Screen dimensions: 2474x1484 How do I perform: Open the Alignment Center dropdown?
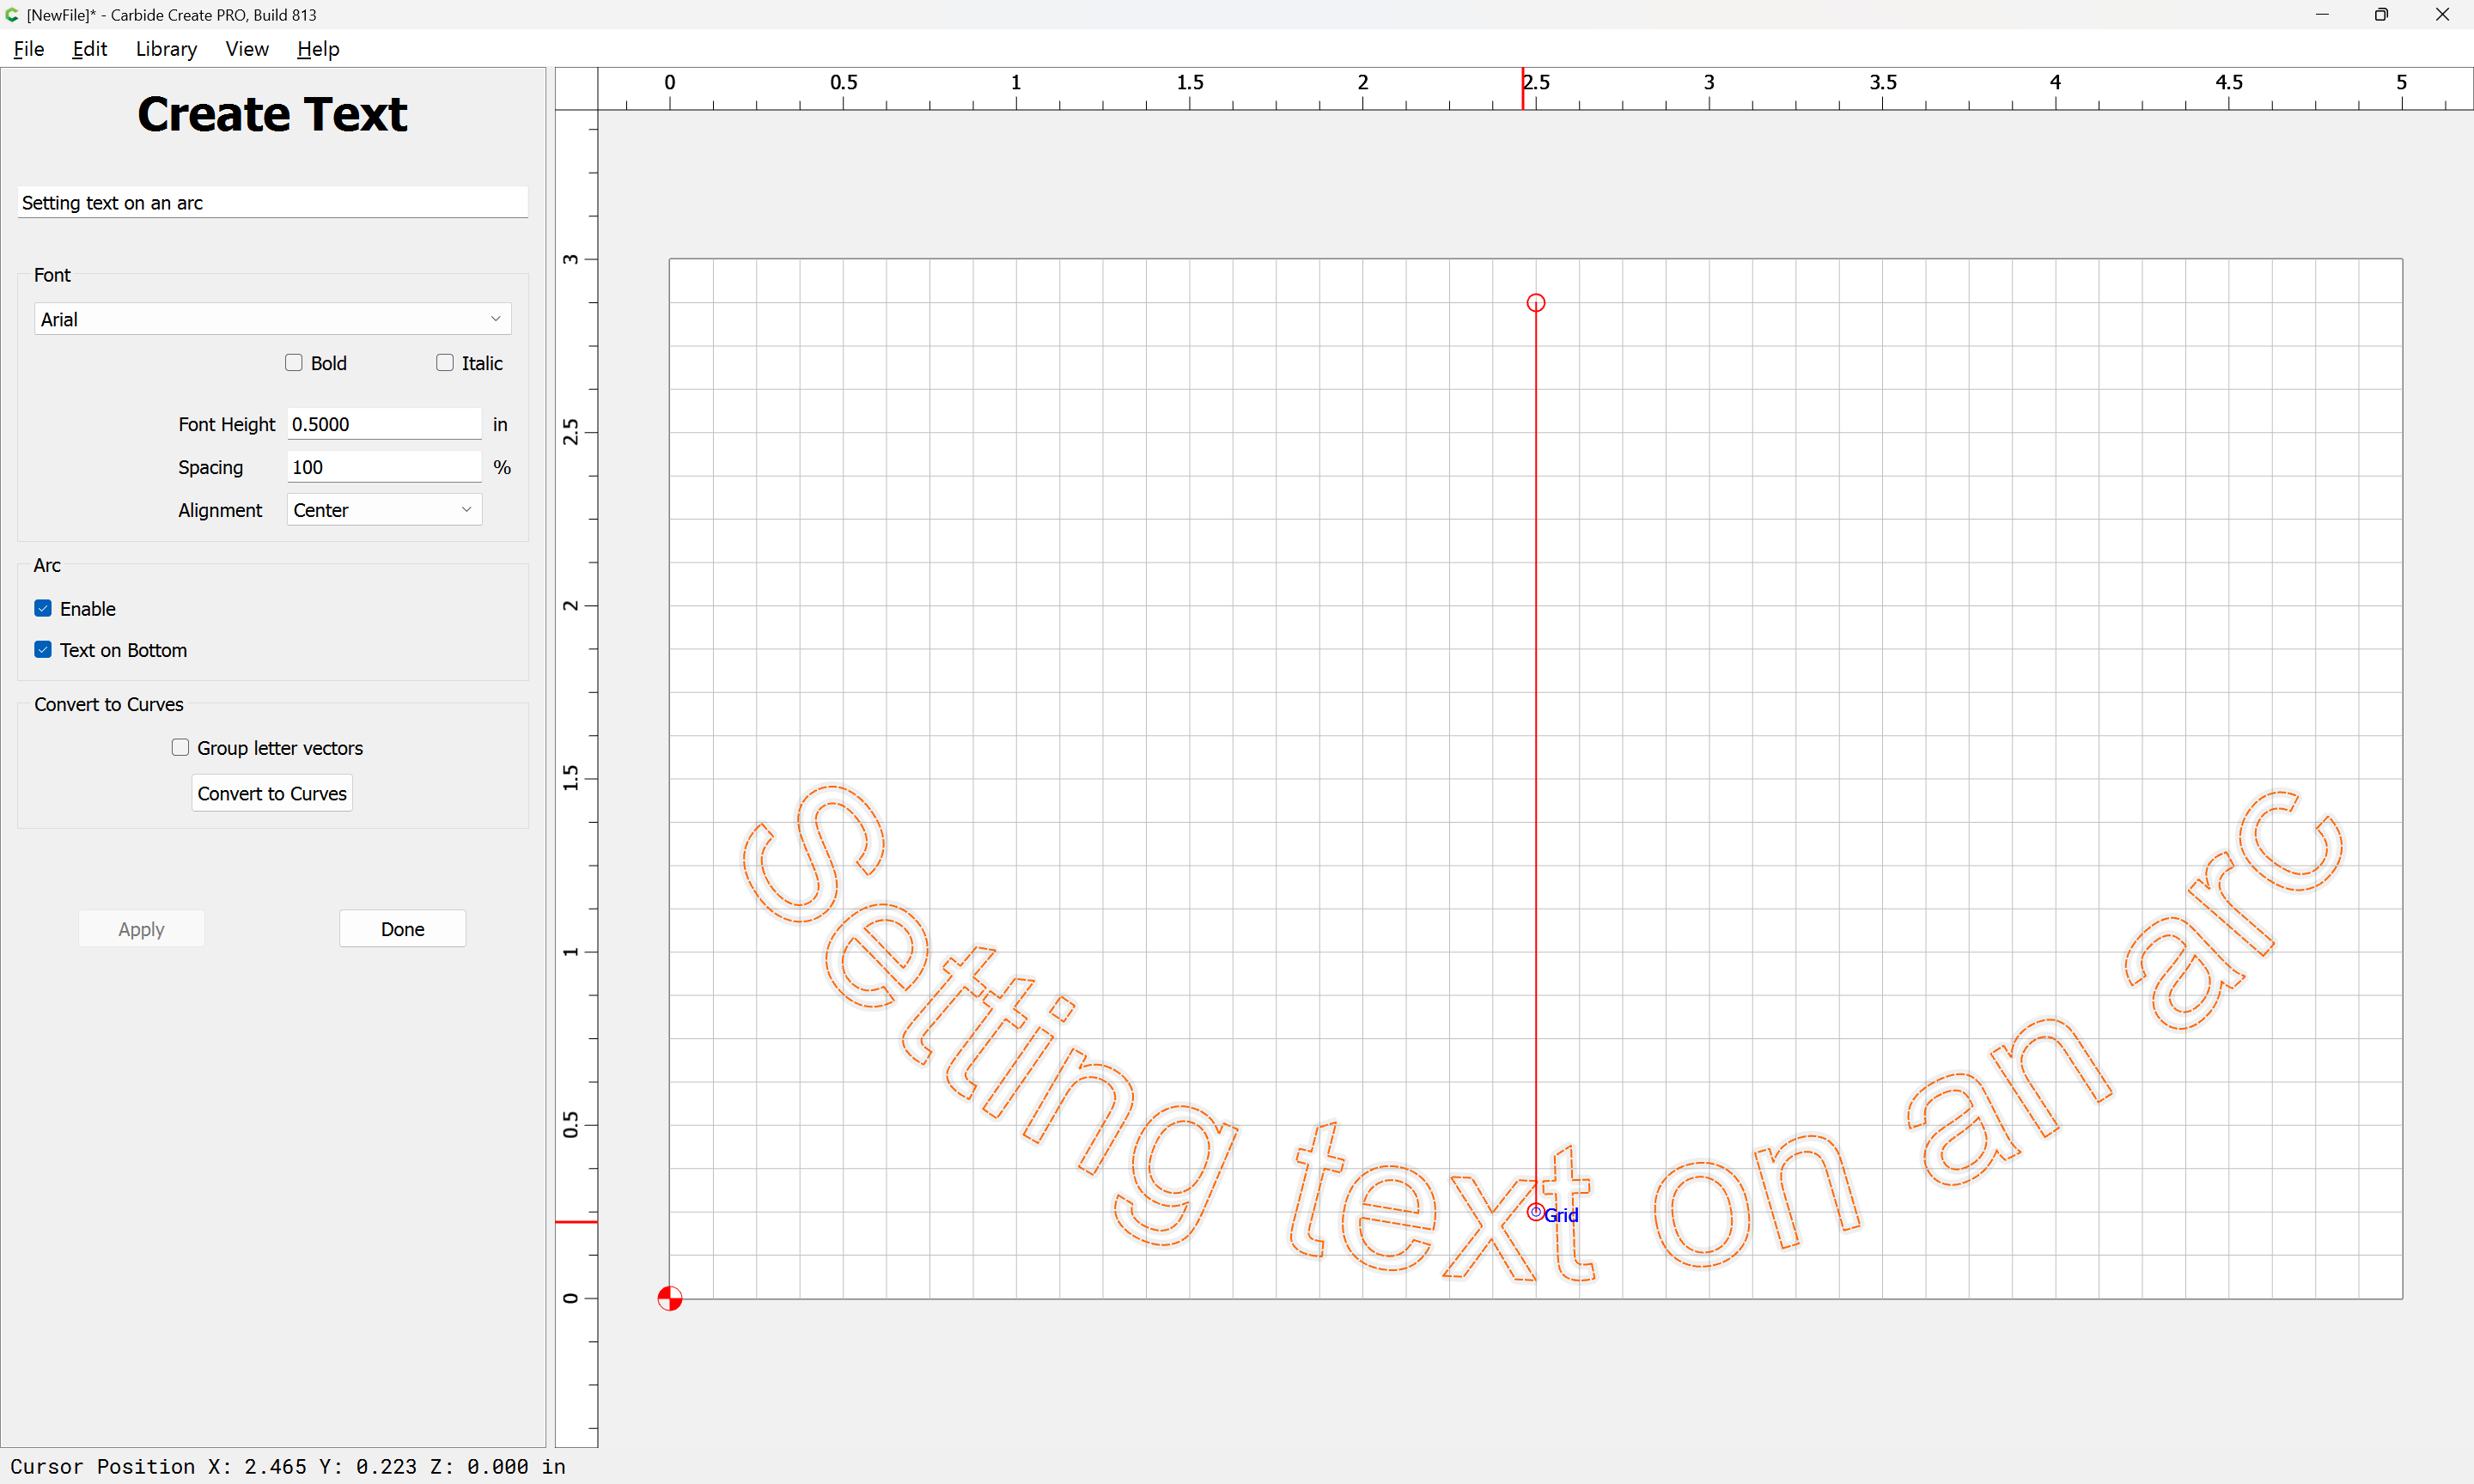pyautogui.click(x=384, y=510)
